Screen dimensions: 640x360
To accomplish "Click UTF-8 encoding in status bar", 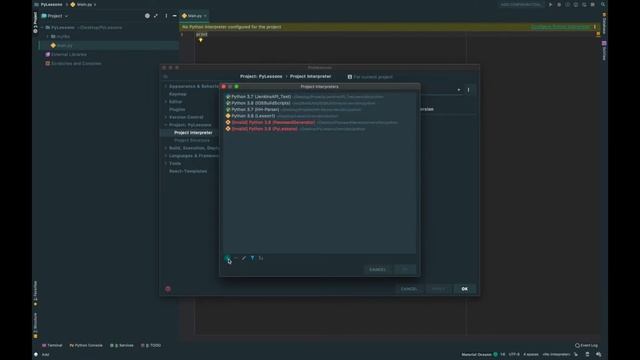I will point(514,354).
